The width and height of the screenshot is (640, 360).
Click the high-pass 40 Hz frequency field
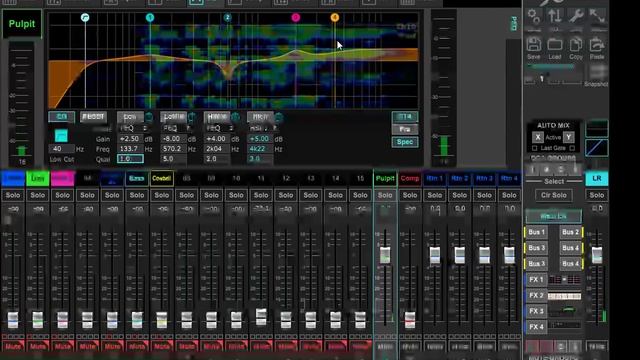(x=62, y=149)
